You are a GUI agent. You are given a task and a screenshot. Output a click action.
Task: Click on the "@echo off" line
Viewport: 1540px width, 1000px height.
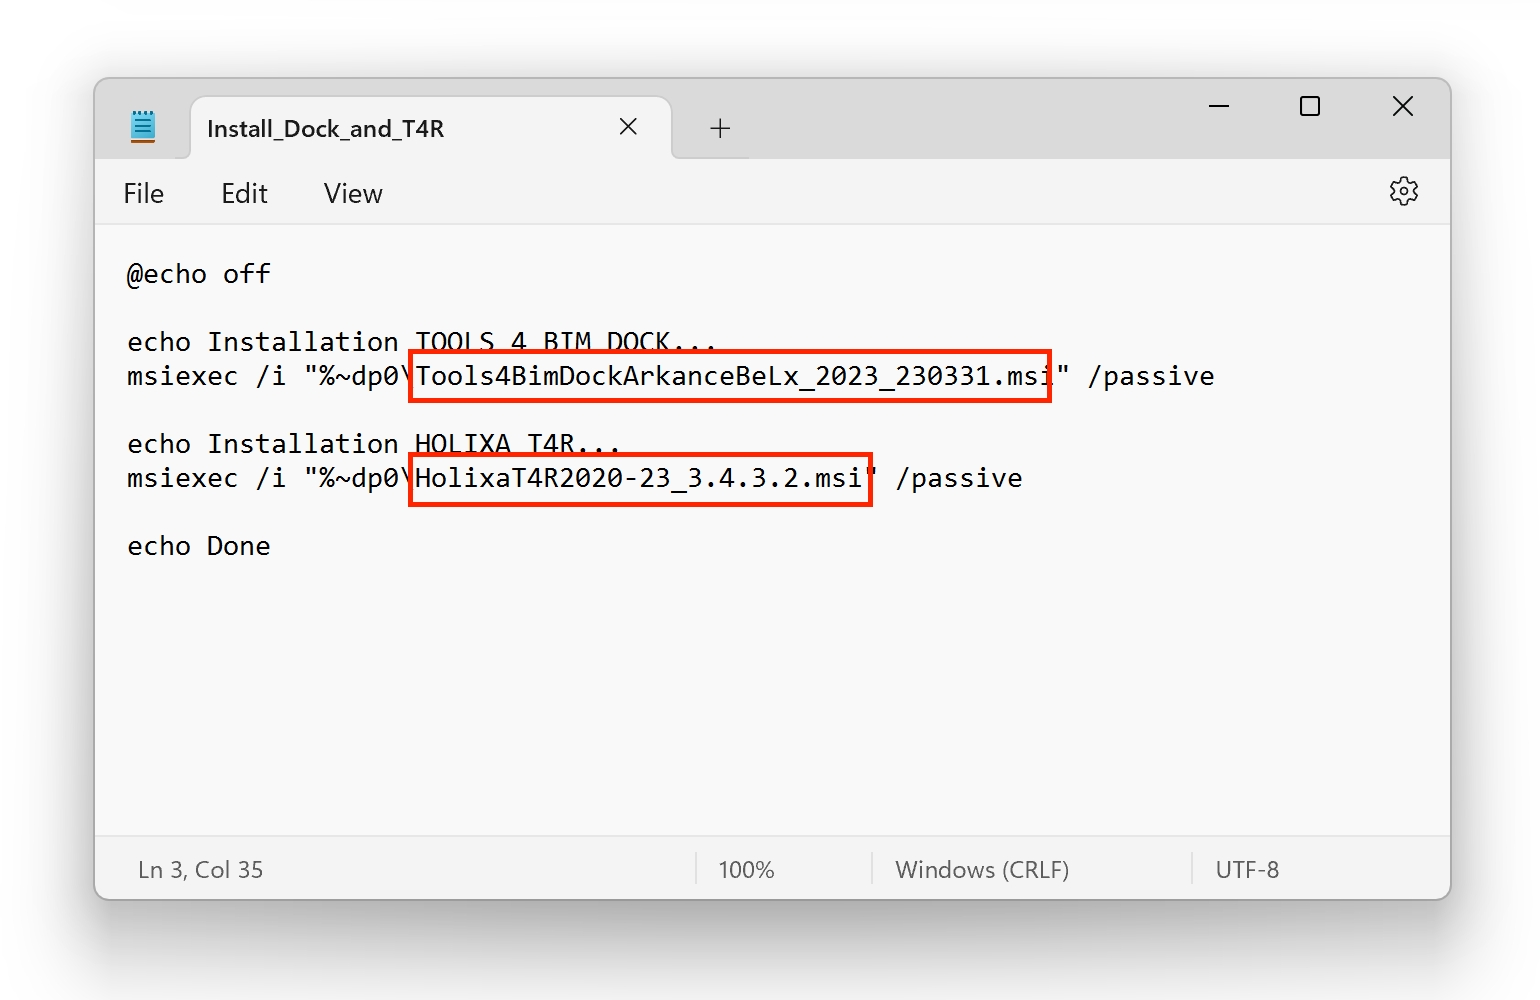[199, 275]
